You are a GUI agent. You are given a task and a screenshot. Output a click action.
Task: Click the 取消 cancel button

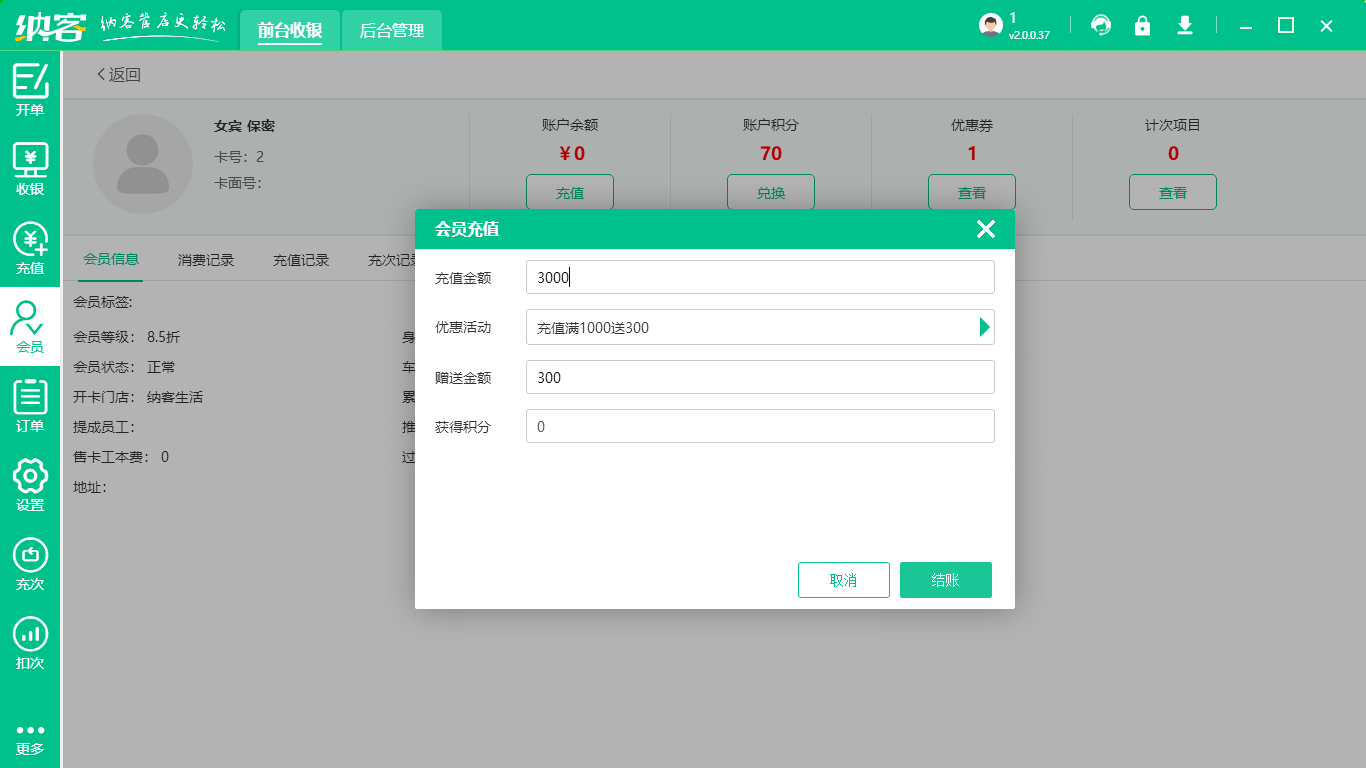[x=843, y=580]
